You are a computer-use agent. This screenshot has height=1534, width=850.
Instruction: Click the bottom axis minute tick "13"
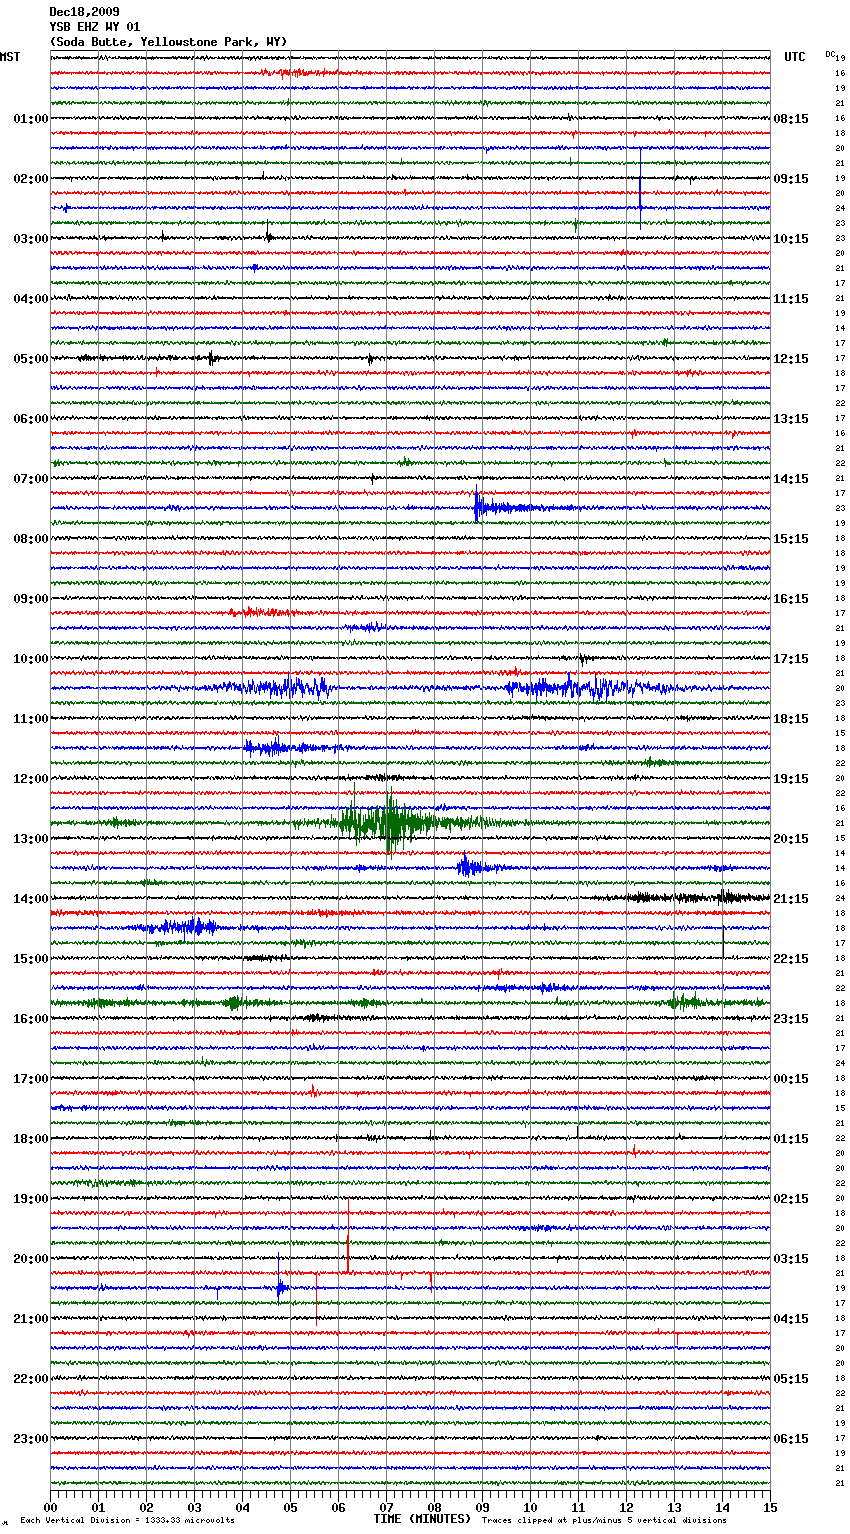point(674,1507)
